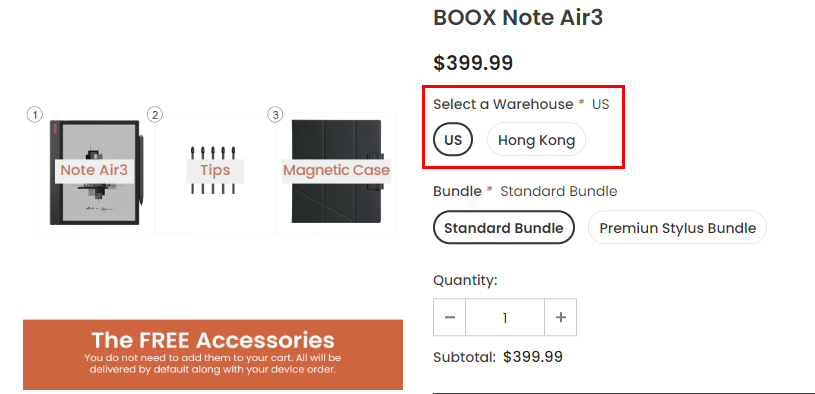Open the Note Air3 device thumbnail

(95, 173)
